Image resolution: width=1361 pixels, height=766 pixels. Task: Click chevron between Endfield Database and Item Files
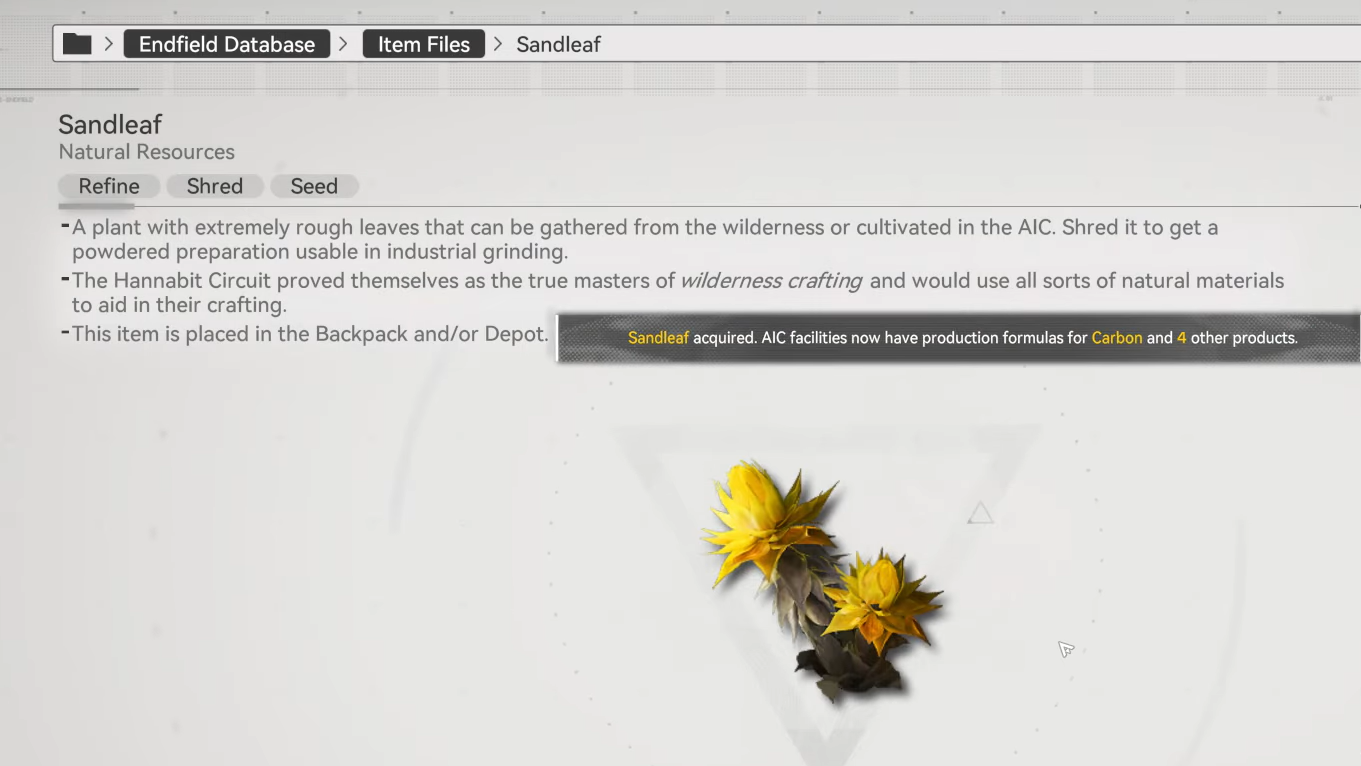pyautogui.click(x=344, y=44)
